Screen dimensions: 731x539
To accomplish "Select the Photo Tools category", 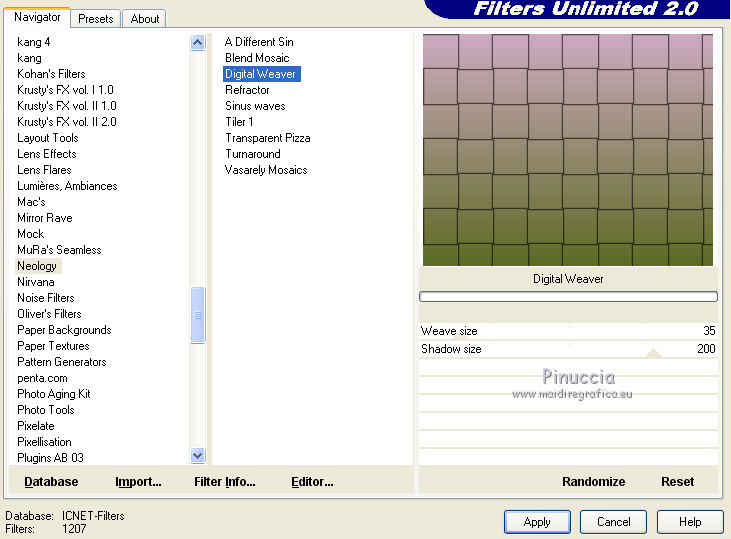I will point(46,409).
